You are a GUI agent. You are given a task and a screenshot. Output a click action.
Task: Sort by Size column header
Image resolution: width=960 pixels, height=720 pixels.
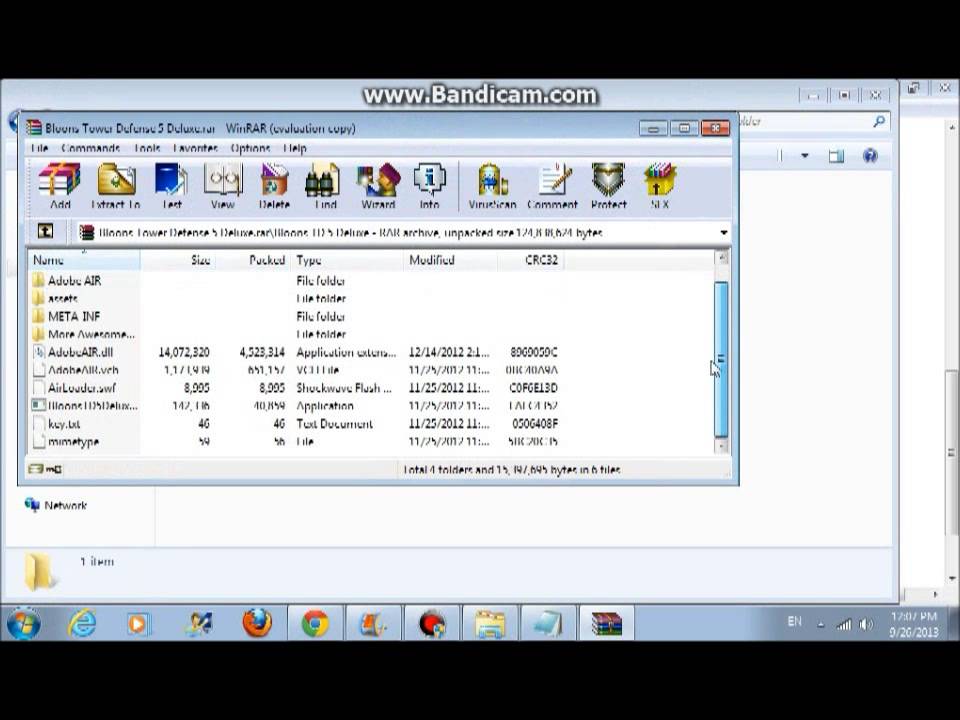[x=178, y=260]
